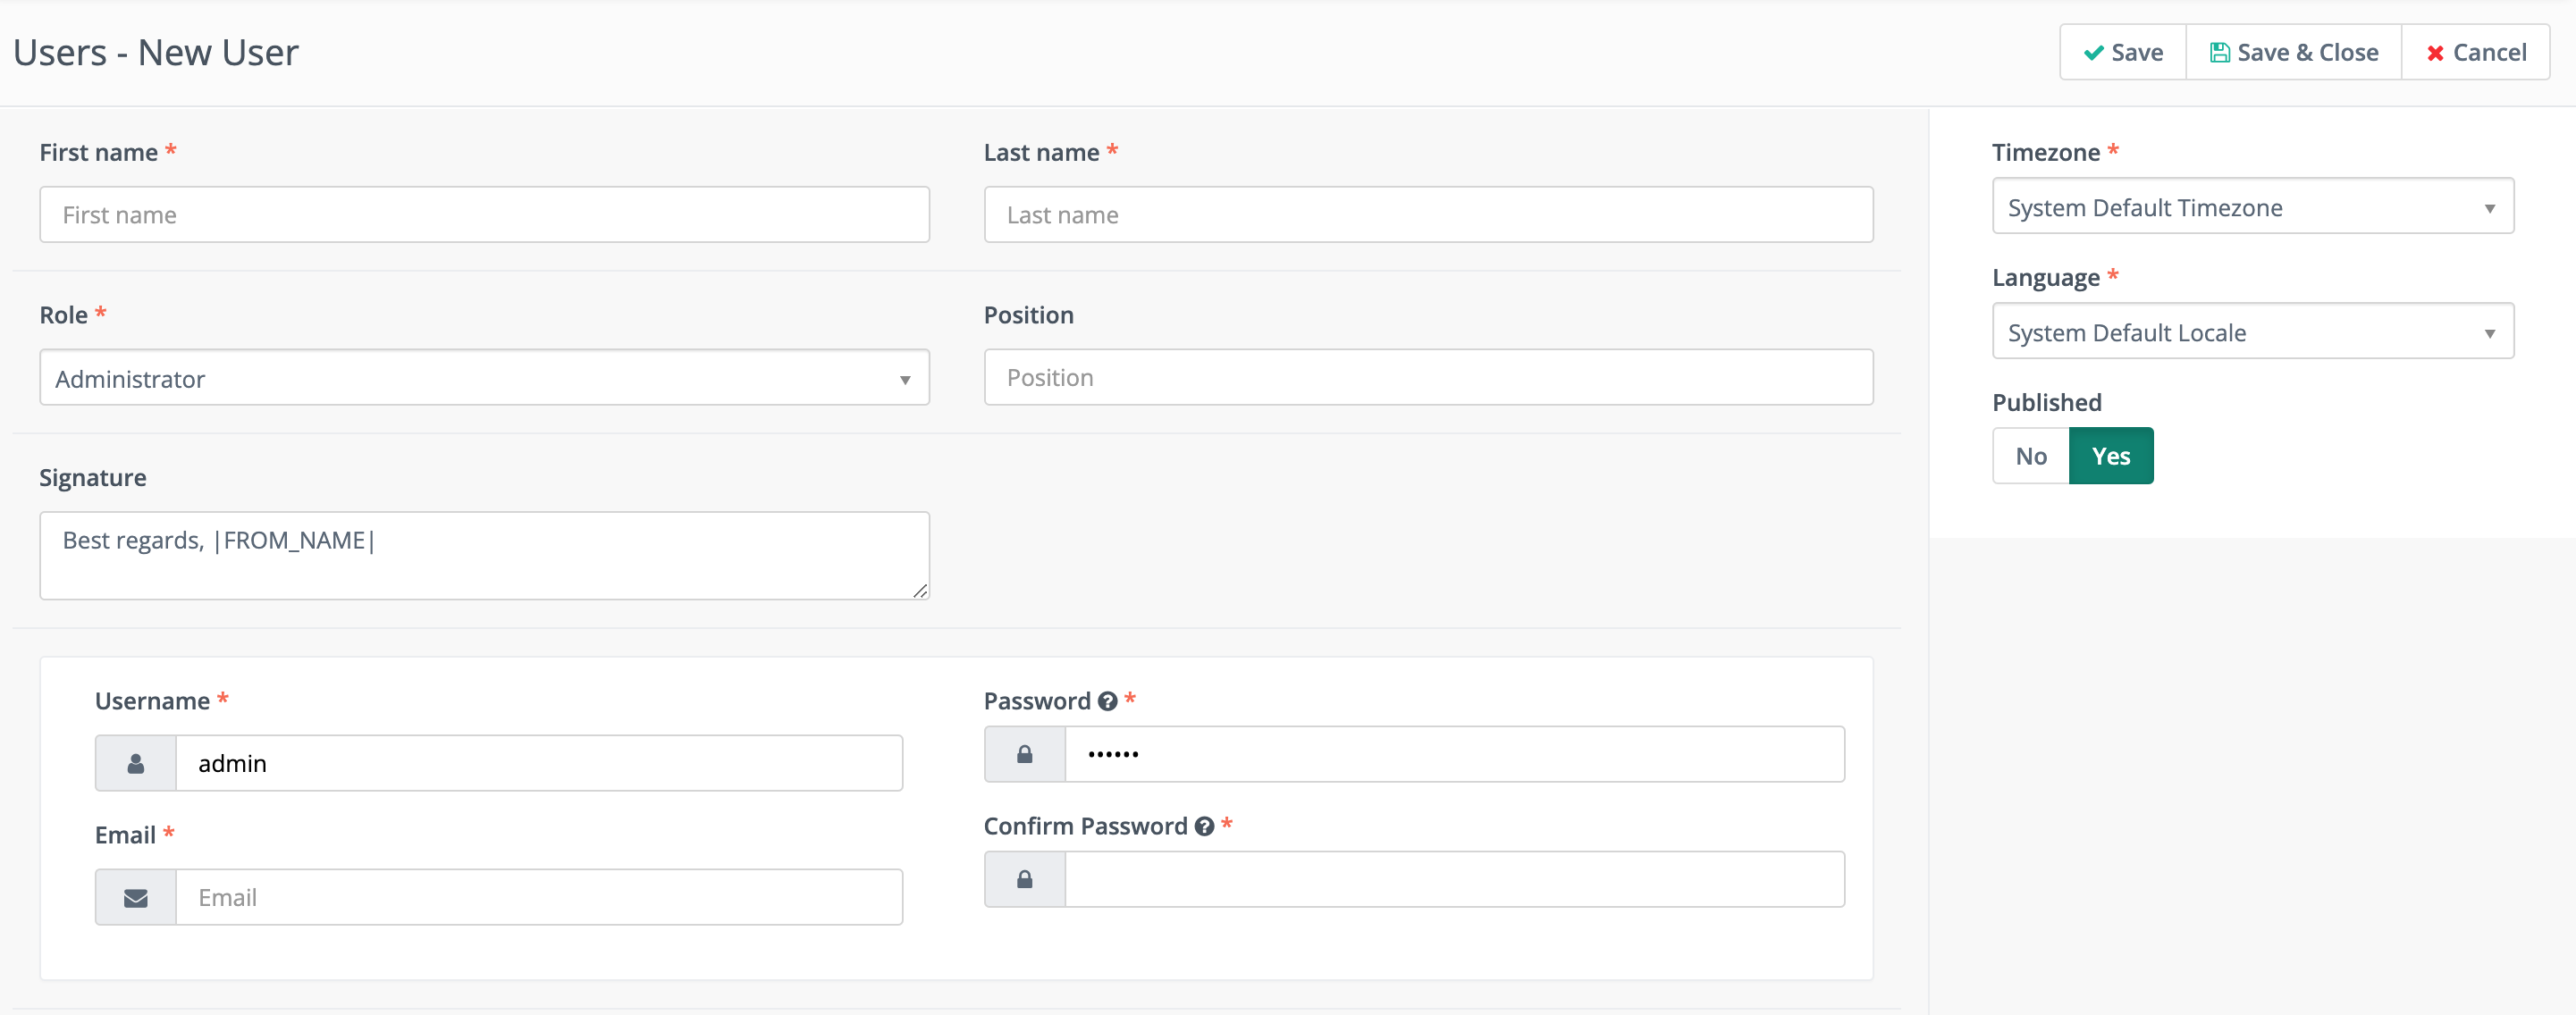
Task: Click the envelope icon beside the Email field
Action: pos(134,897)
